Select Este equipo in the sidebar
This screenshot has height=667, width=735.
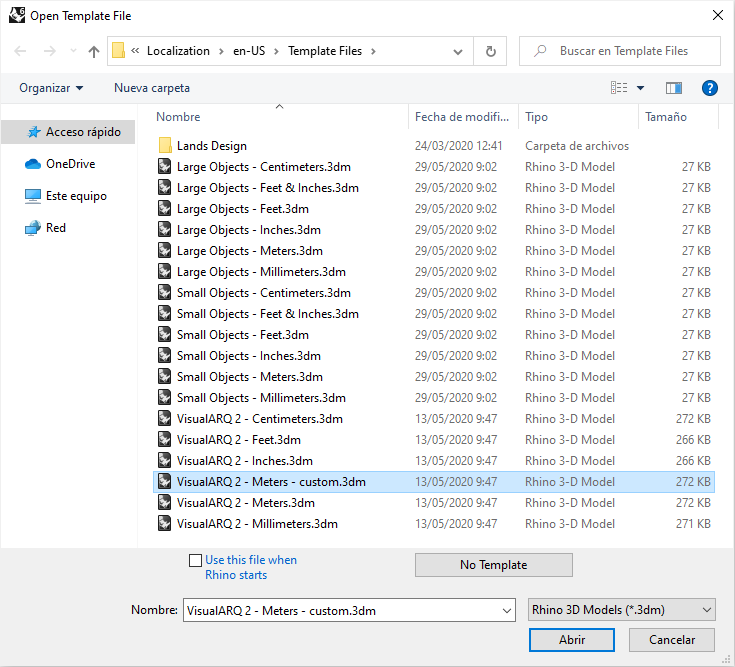(66, 196)
